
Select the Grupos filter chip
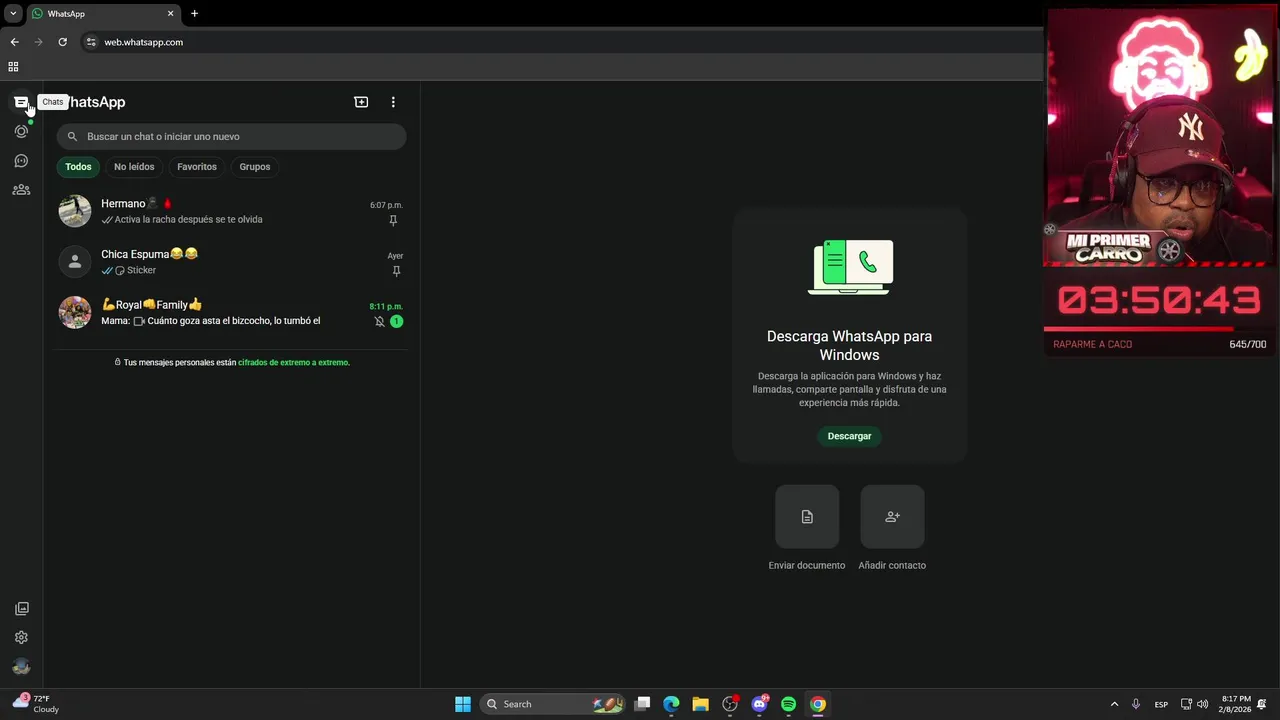pyautogui.click(x=255, y=167)
